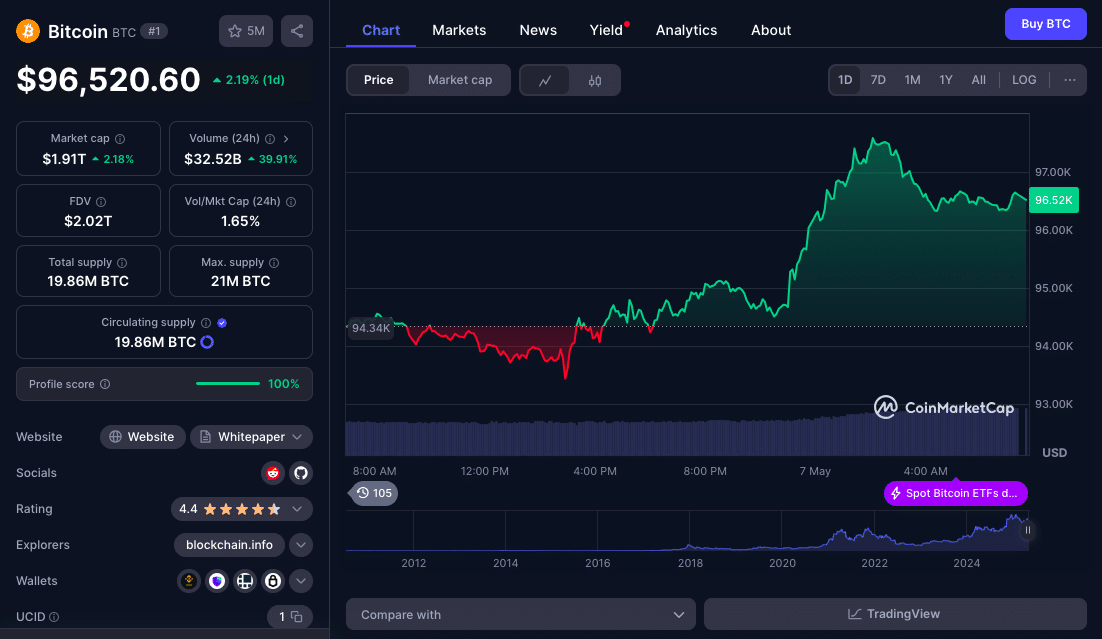Switch to the Markets tab
The width and height of the screenshot is (1102, 639).
click(x=459, y=30)
